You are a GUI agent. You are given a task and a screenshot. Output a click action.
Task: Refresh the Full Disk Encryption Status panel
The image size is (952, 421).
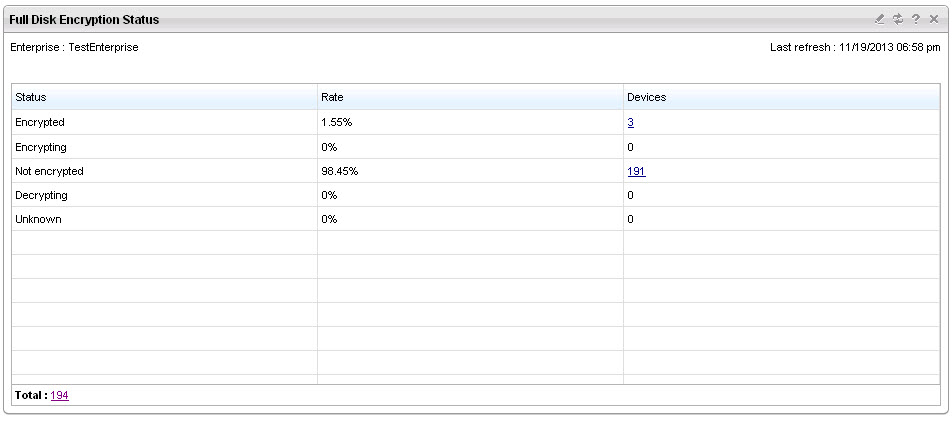pyautogui.click(x=898, y=19)
